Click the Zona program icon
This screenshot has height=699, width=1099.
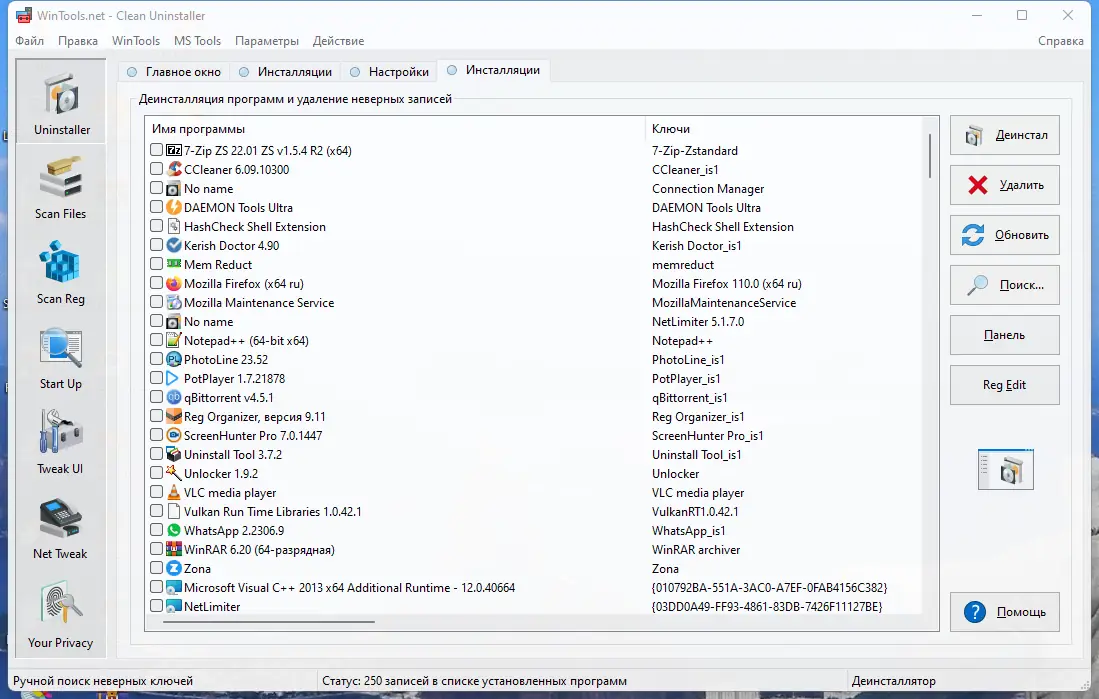coord(174,568)
